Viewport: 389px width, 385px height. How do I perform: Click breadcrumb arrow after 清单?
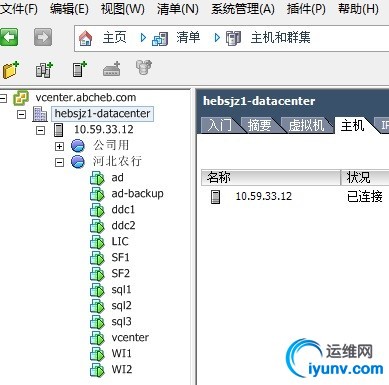tap(217, 38)
